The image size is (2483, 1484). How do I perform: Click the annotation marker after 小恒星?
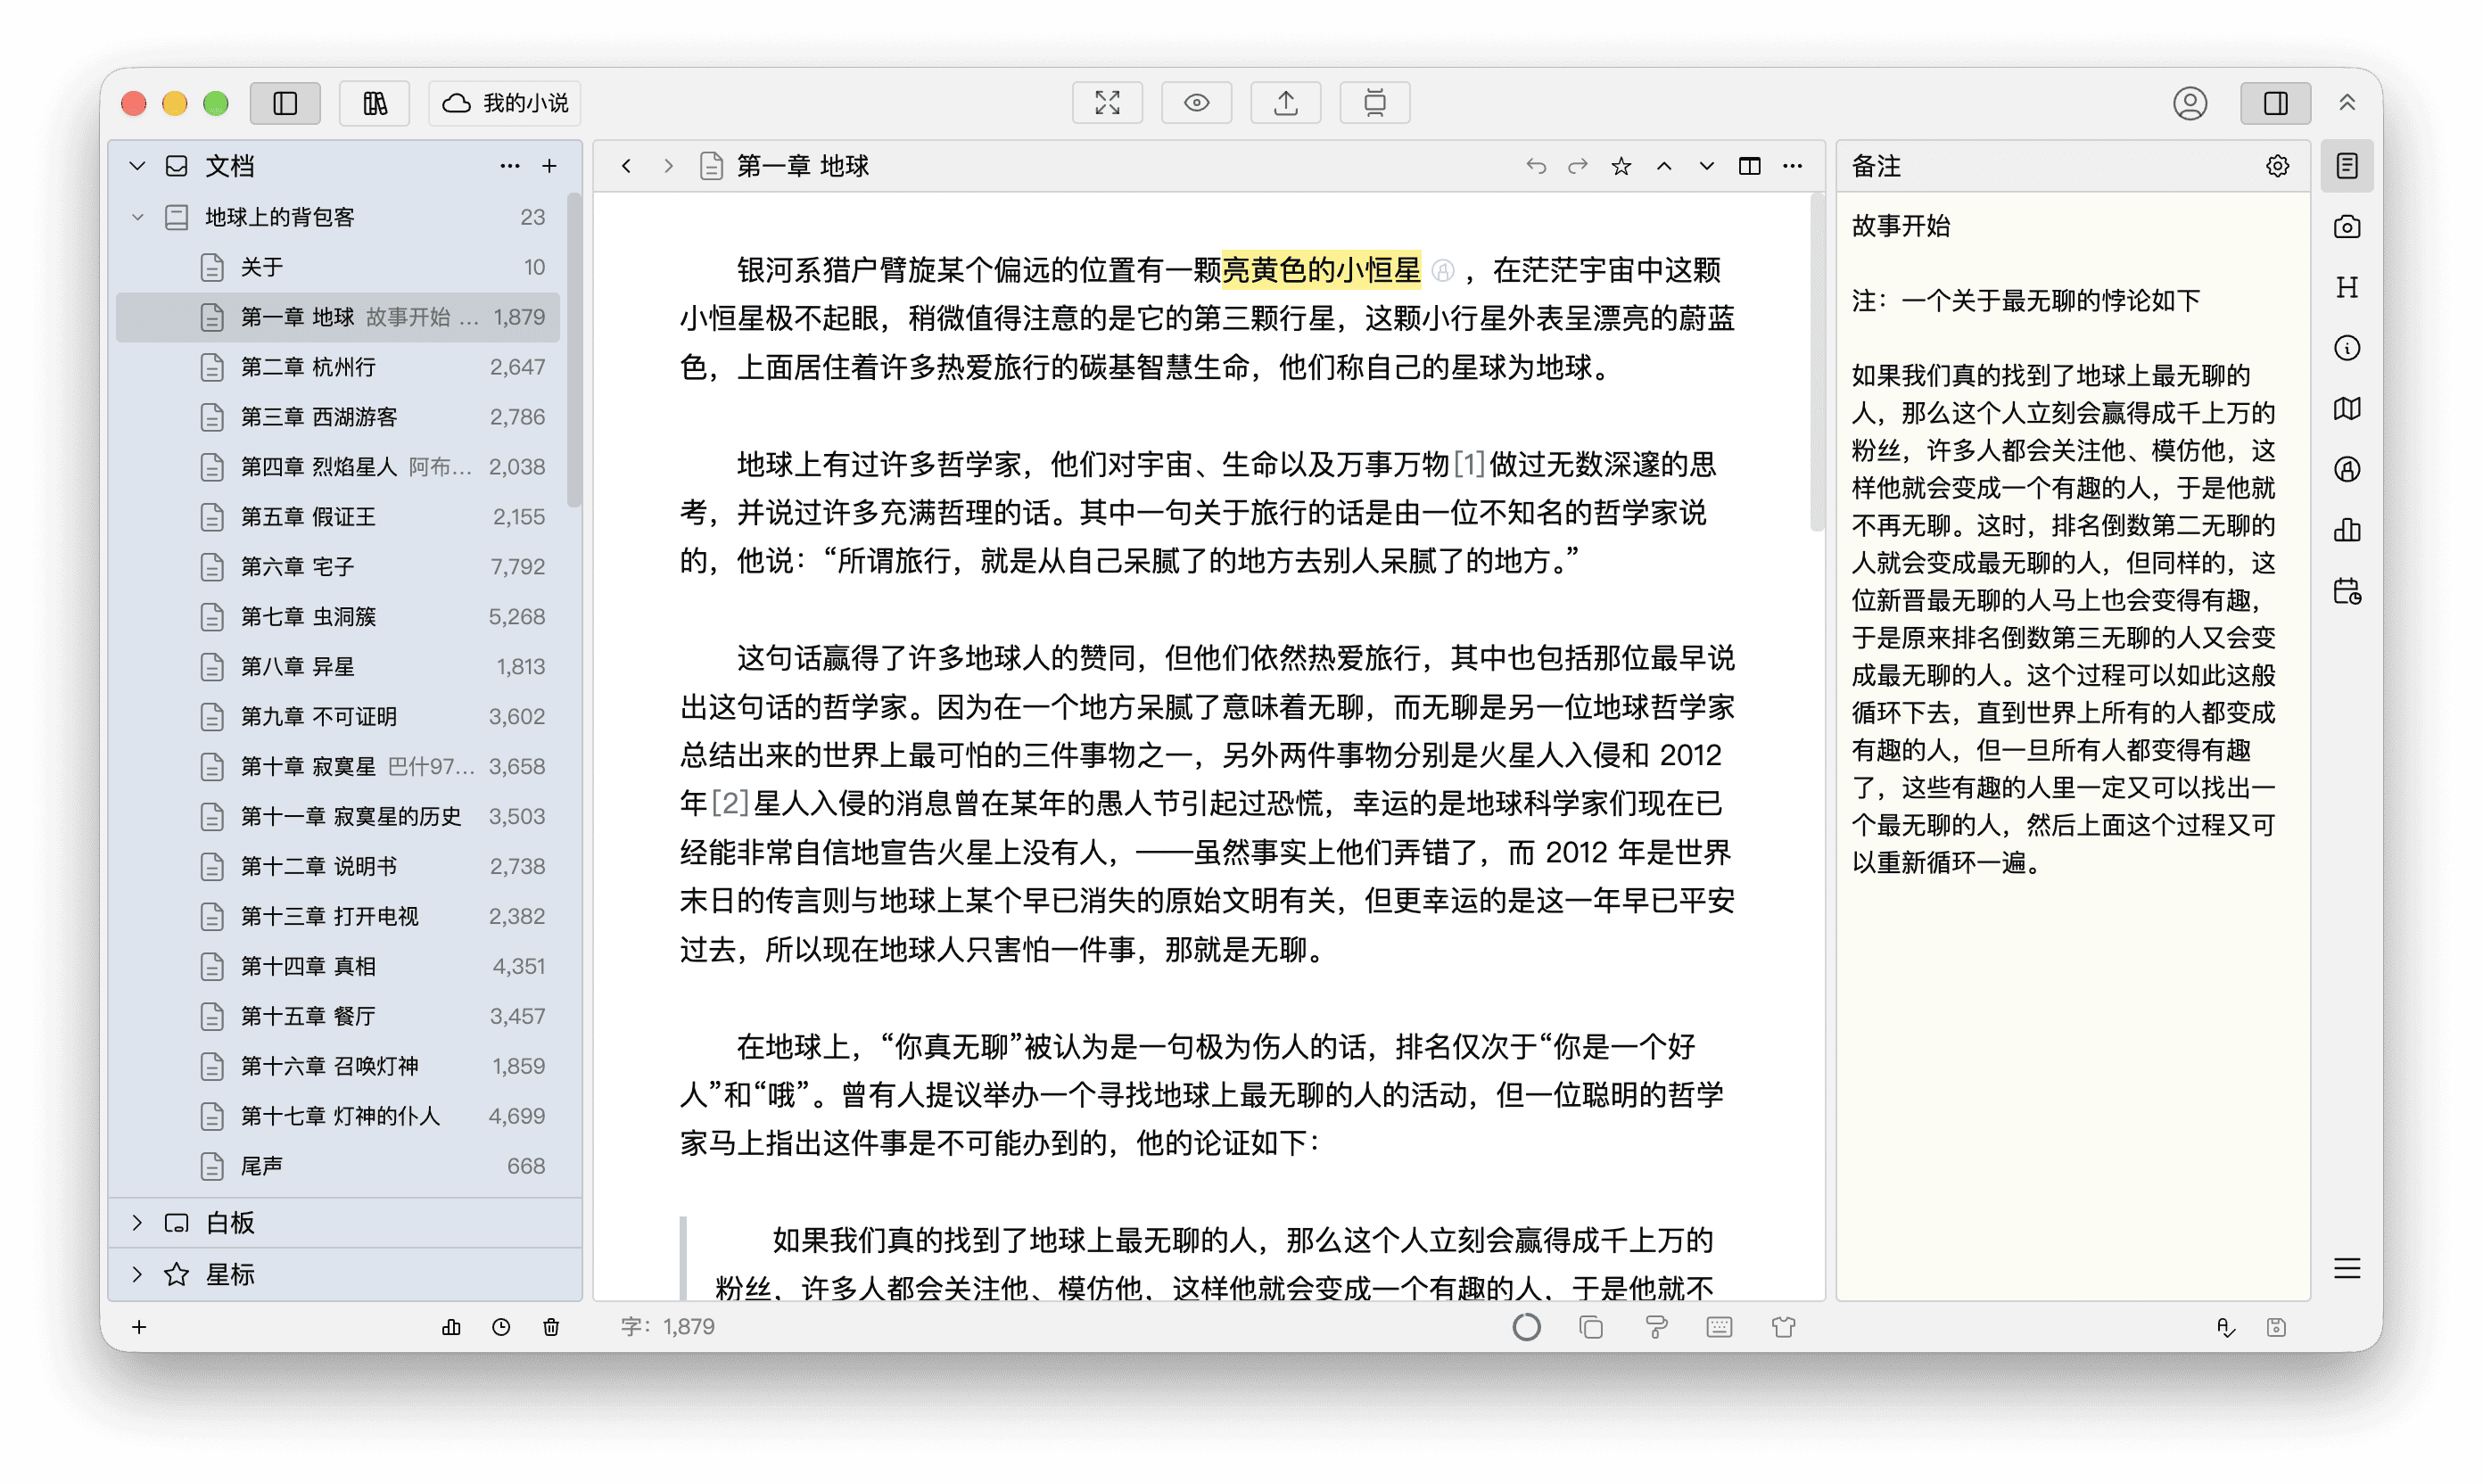tap(1442, 271)
